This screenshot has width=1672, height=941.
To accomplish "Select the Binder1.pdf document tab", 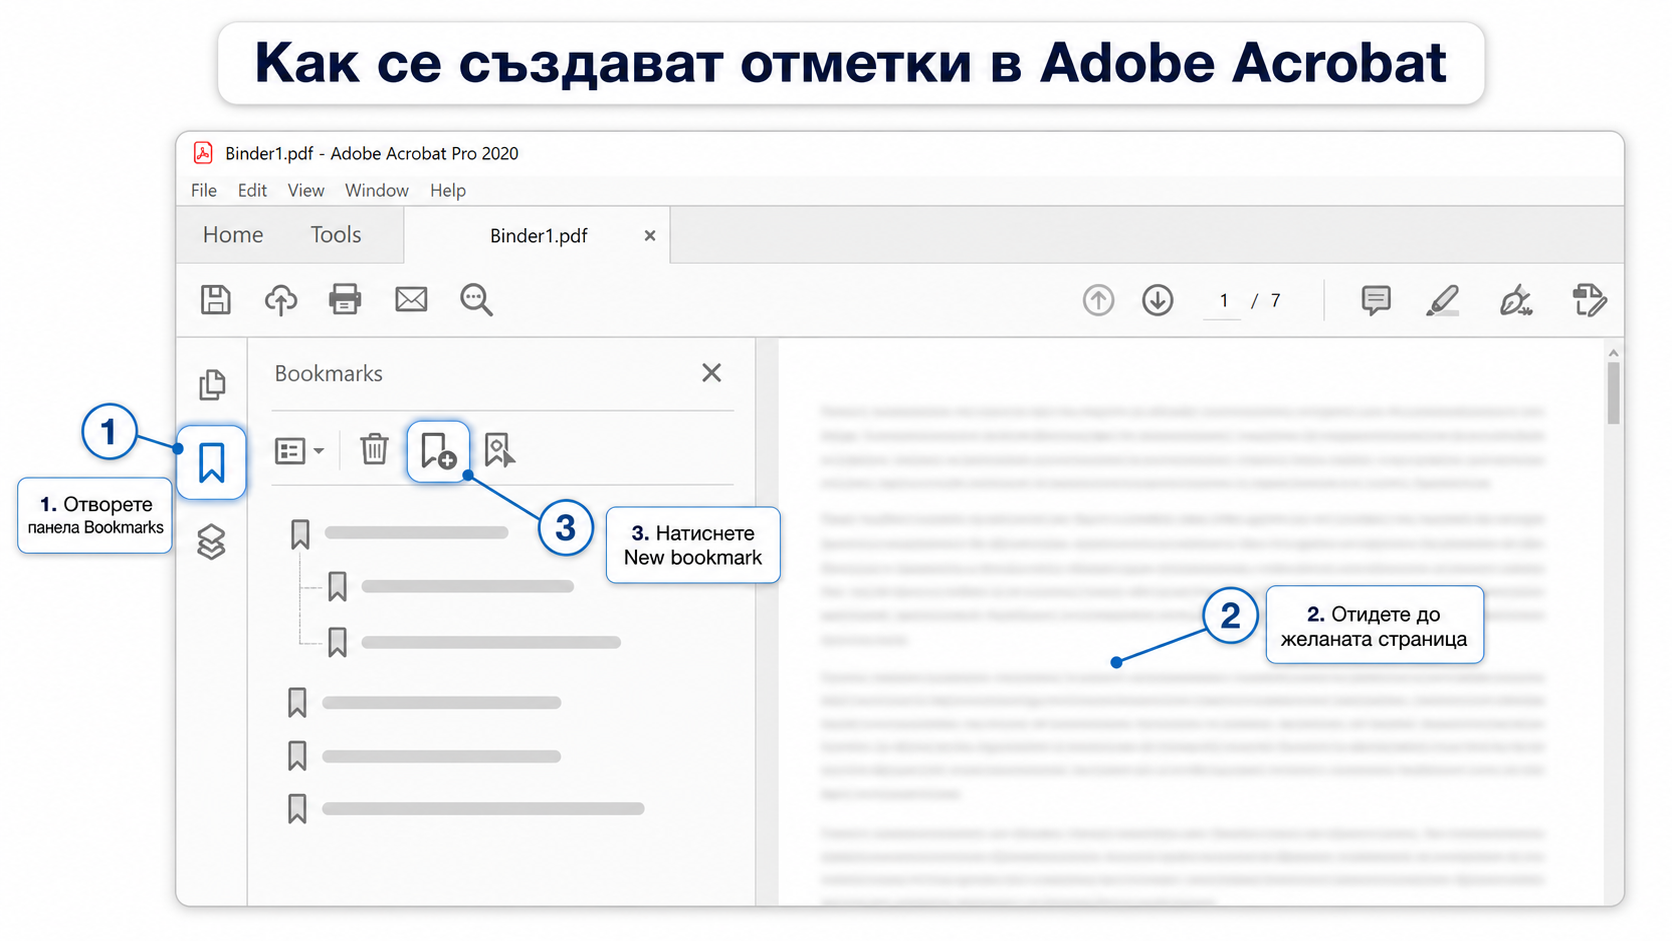I will point(538,236).
